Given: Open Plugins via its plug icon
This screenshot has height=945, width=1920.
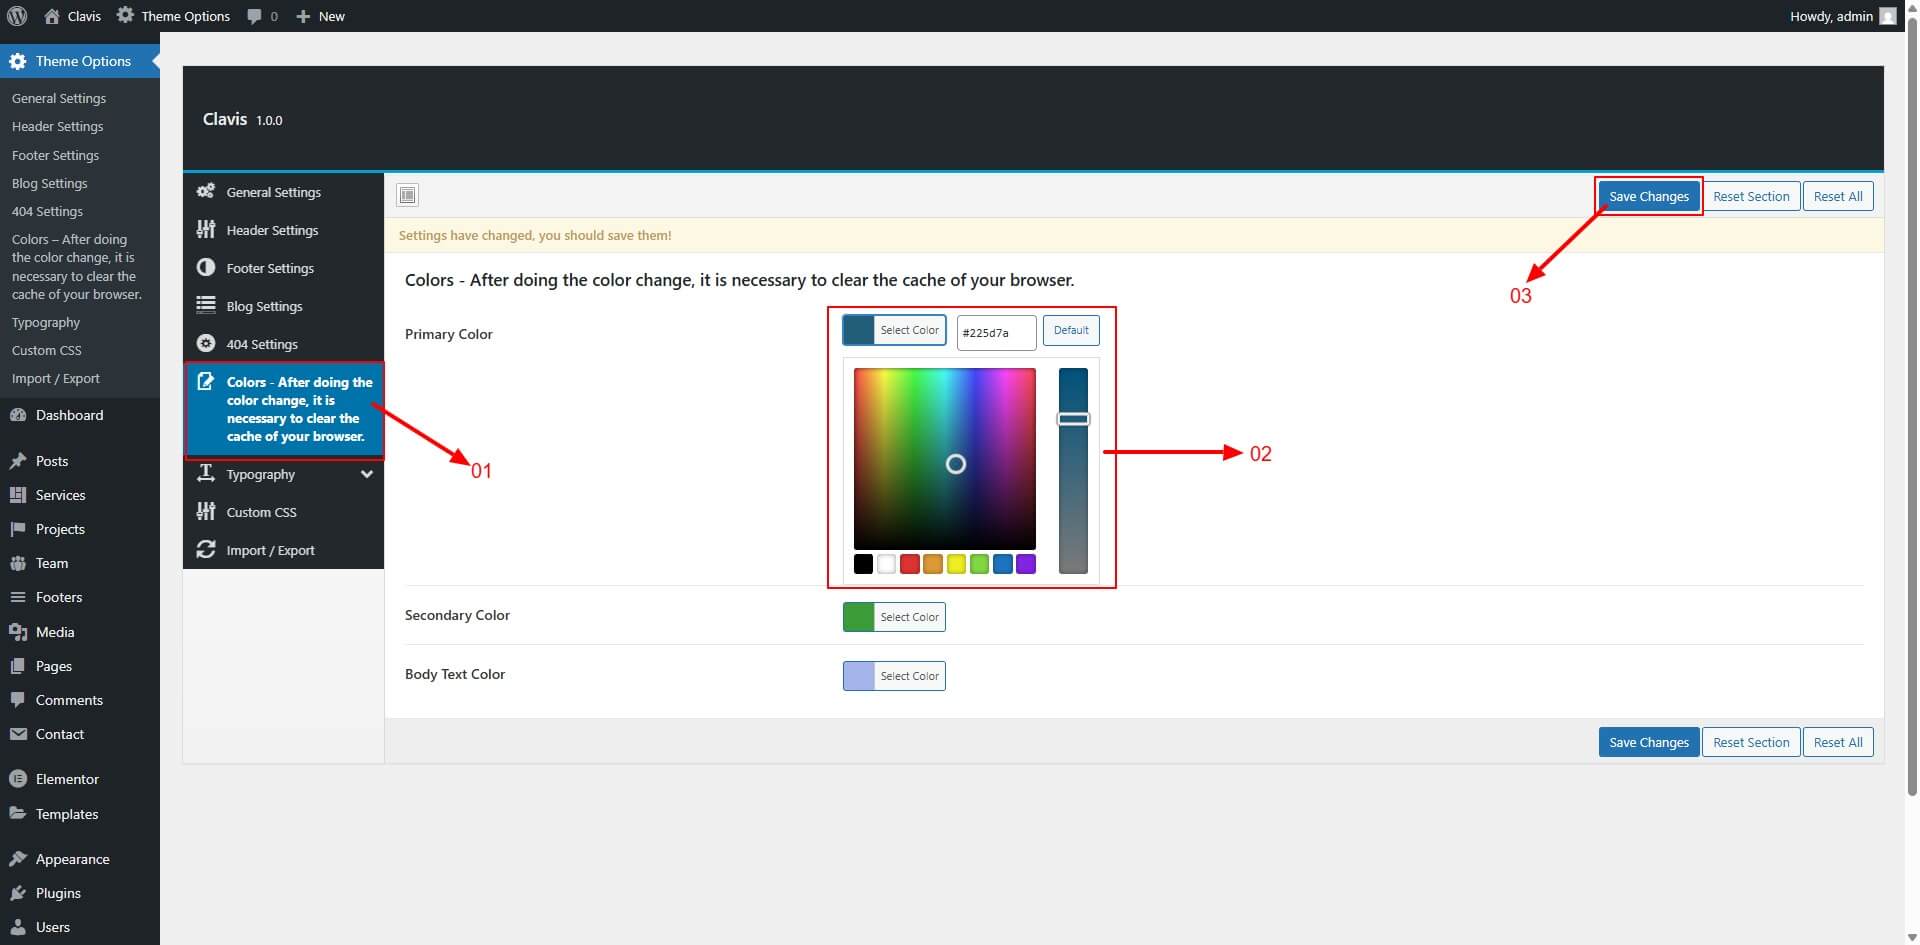Looking at the screenshot, I should tap(18, 893).
